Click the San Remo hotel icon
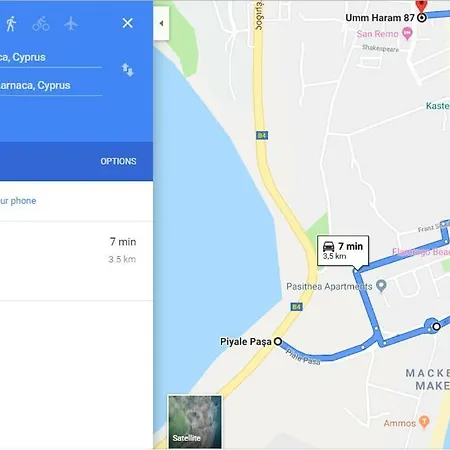This screenshot has width=450, height=450. pos(407,33)
